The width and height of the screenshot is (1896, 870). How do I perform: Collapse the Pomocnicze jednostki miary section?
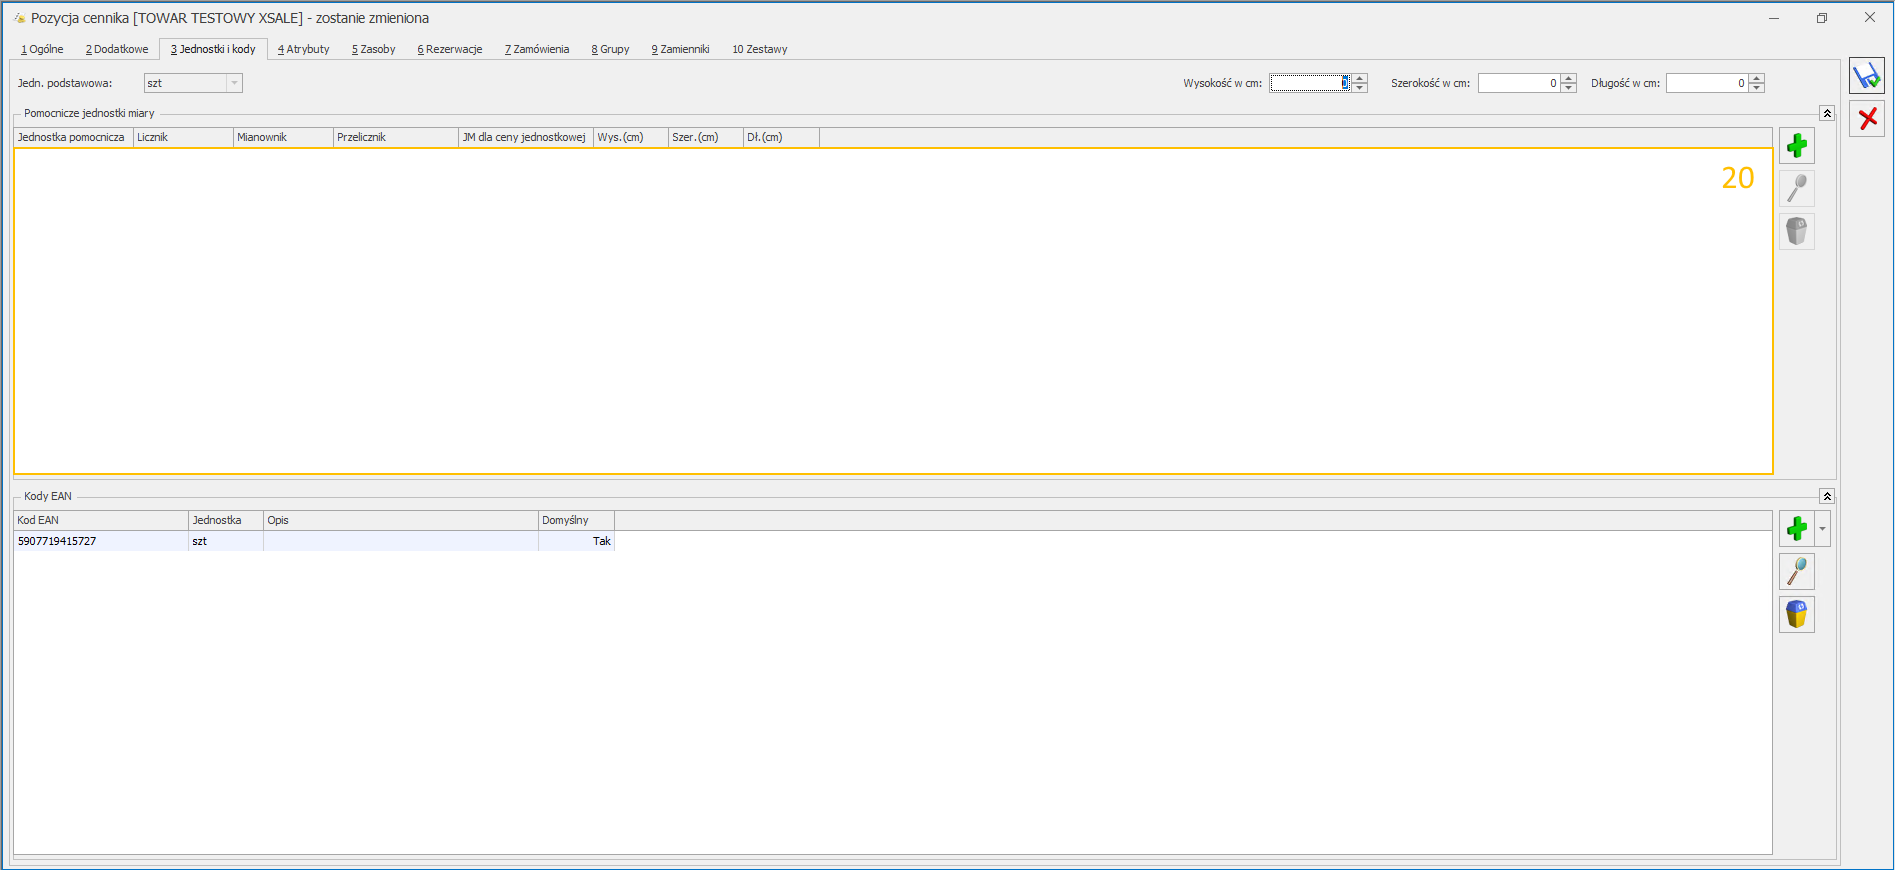(1826, 114)
